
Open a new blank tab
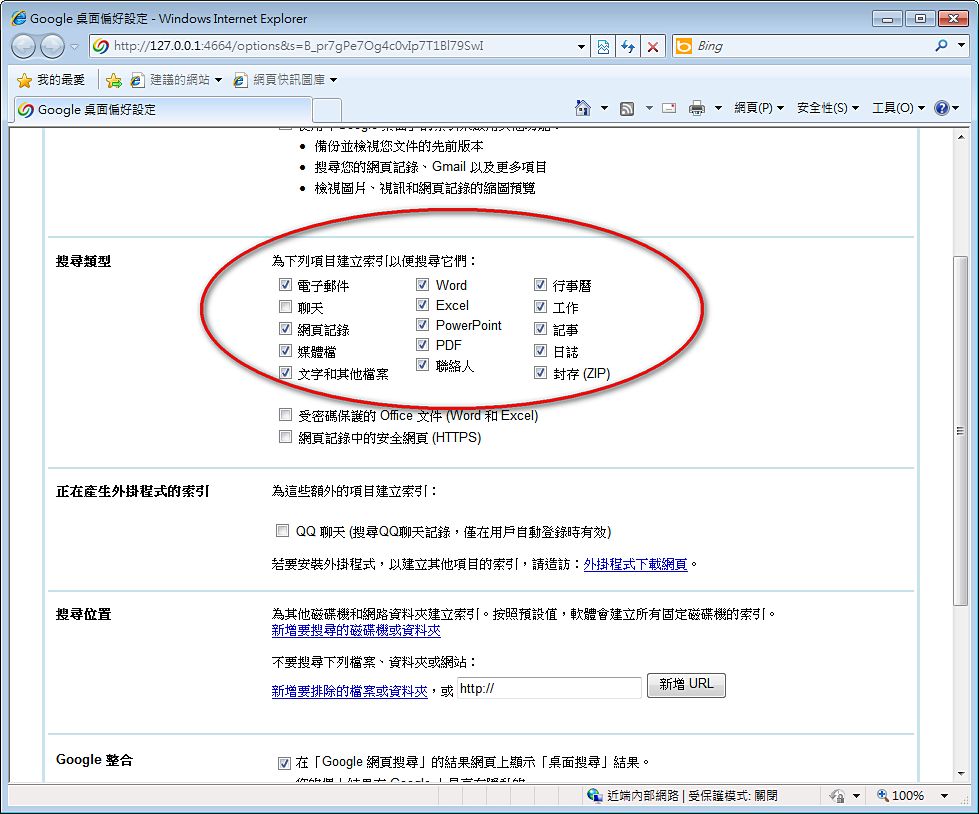click(327, 110)
